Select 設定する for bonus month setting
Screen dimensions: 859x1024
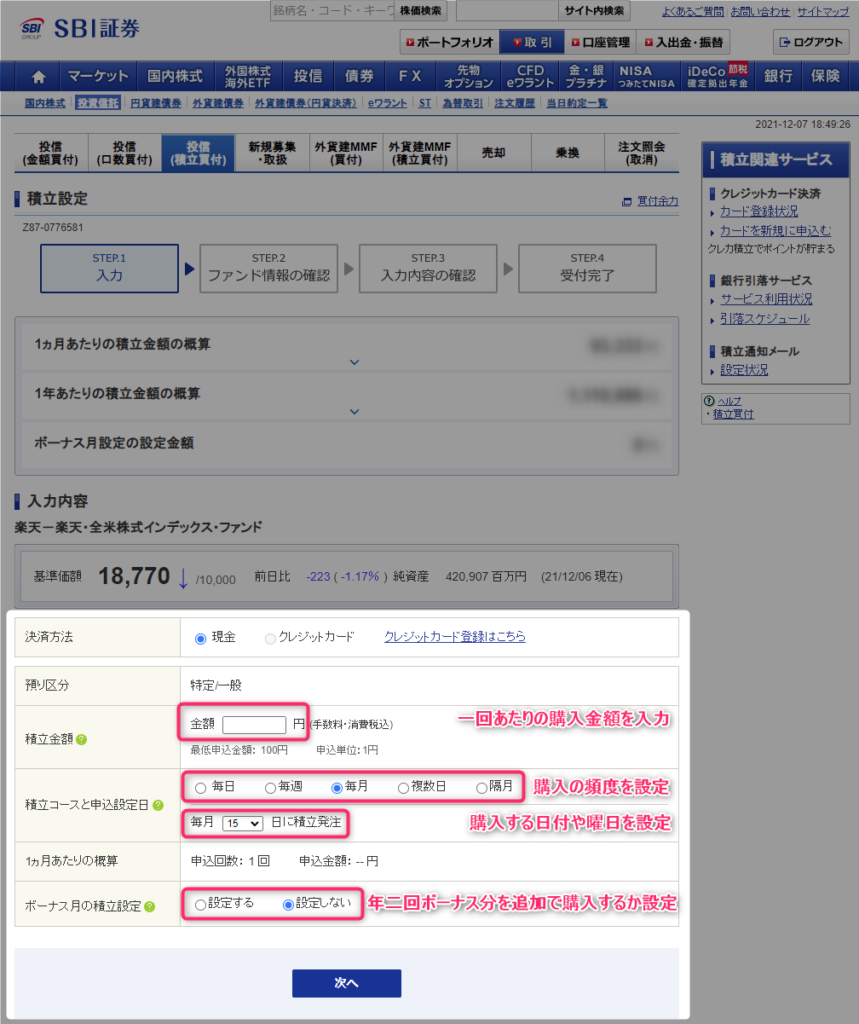tap(201, 904)
